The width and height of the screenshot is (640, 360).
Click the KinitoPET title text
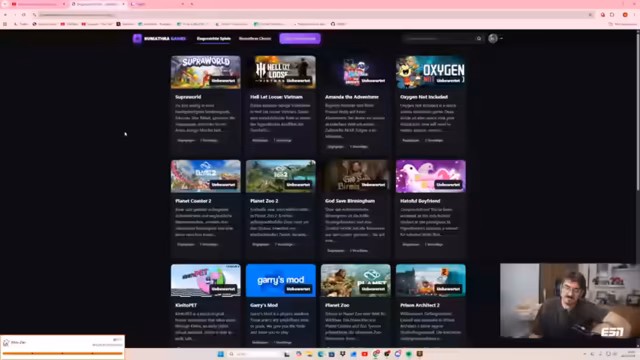pyautogui.click(x=186, y=305)
